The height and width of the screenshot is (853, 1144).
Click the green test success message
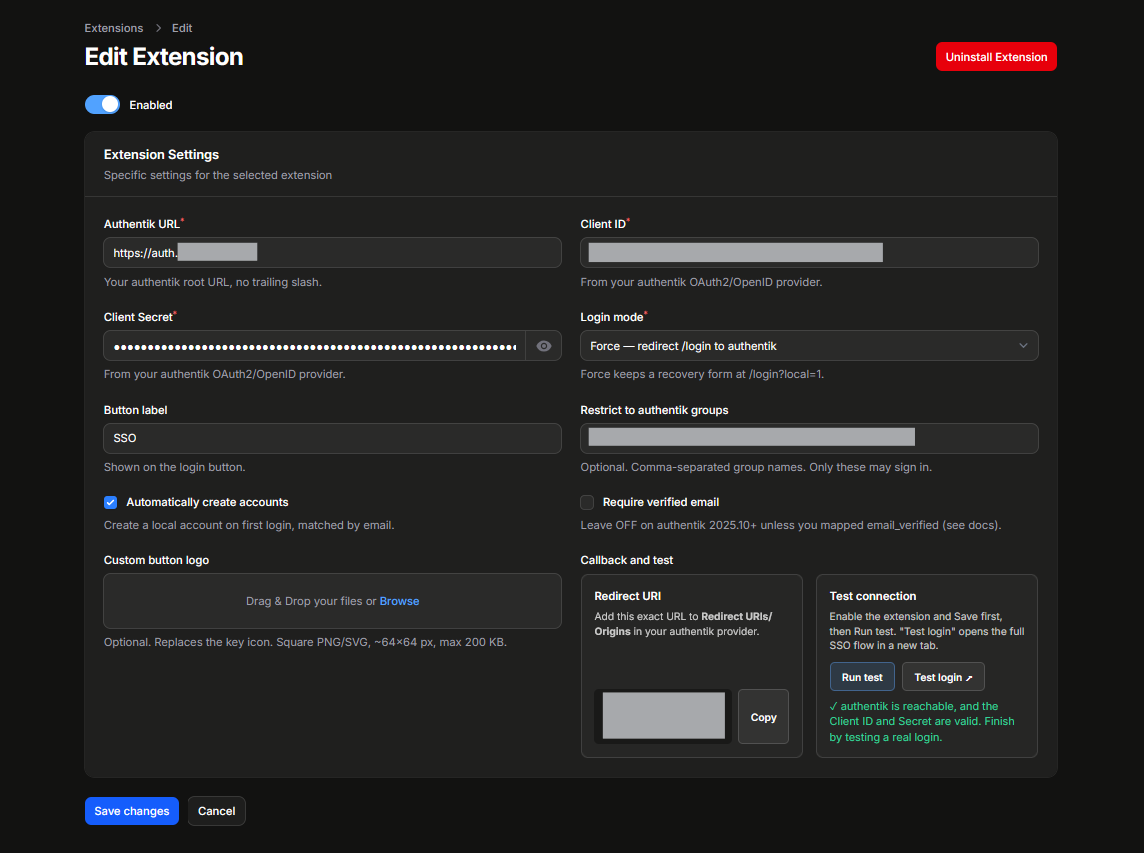[x=922, y=722]
